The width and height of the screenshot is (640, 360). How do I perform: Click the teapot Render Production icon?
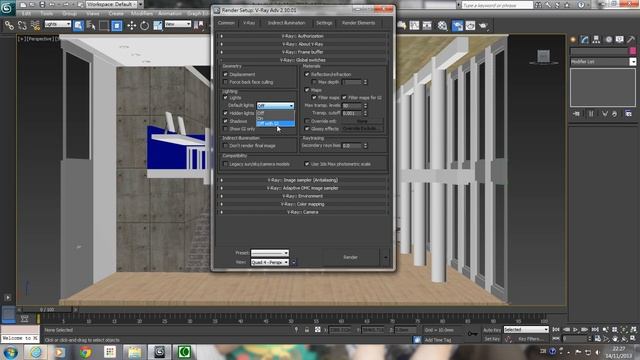click(x=483, y=26)
